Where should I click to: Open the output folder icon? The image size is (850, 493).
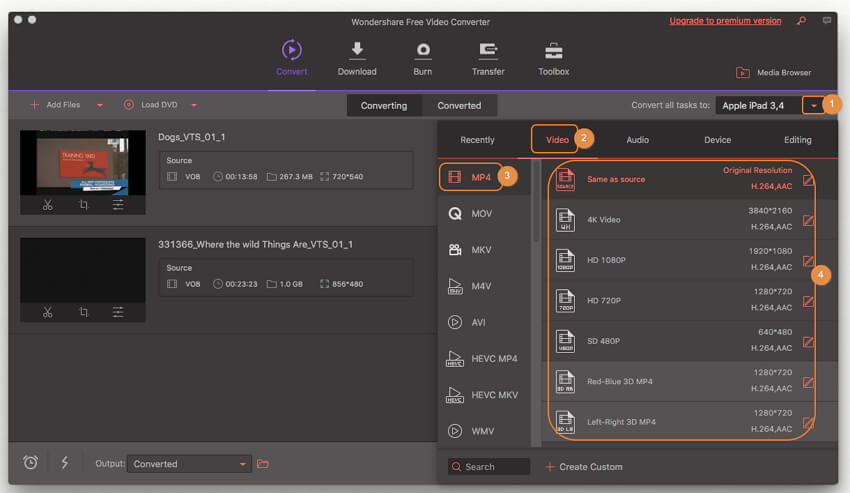pyautogui.click(x=264, y=464)
